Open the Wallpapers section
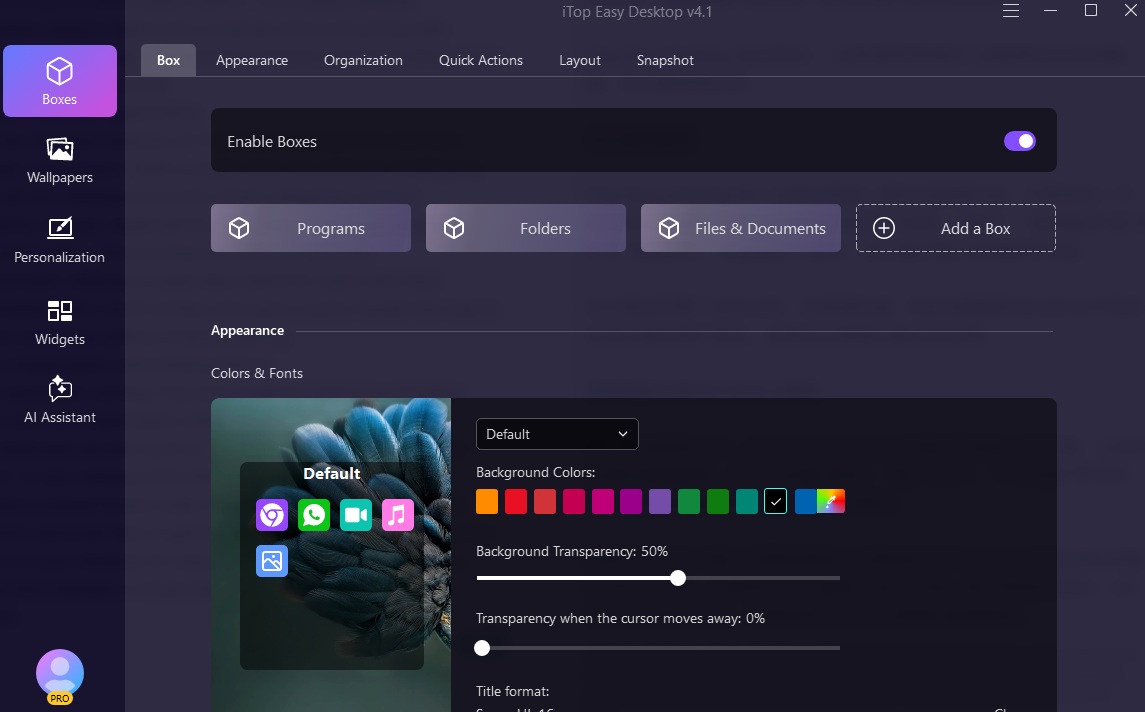Screen dimensions: 1145x712 pyautogui.click(x=59, y=160)
